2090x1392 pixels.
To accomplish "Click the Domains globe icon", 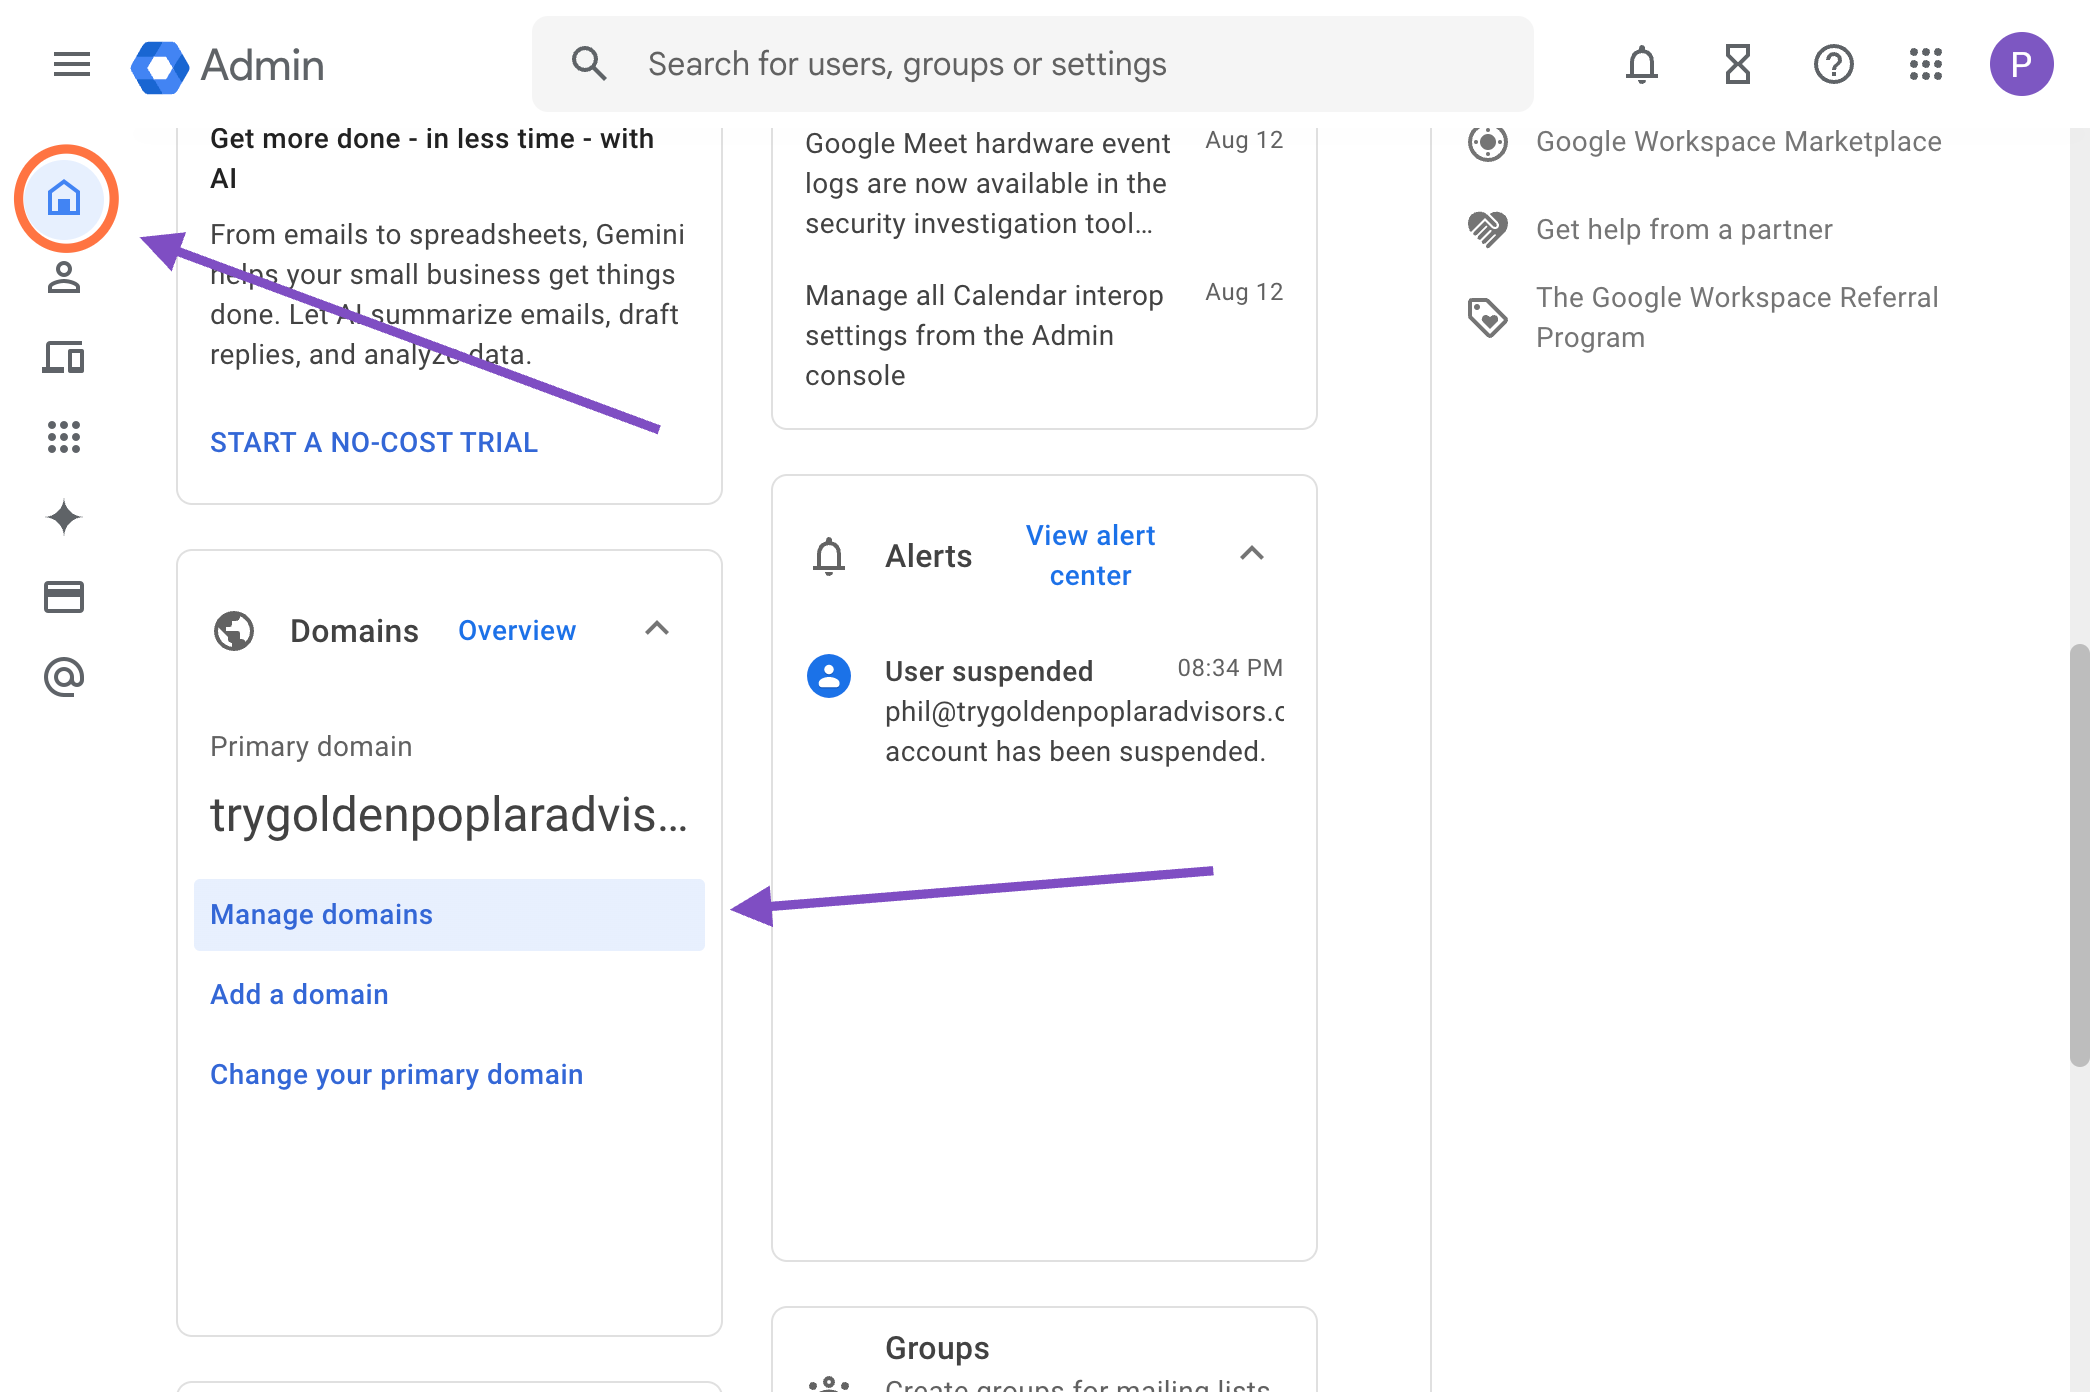I will pos(234,631).
